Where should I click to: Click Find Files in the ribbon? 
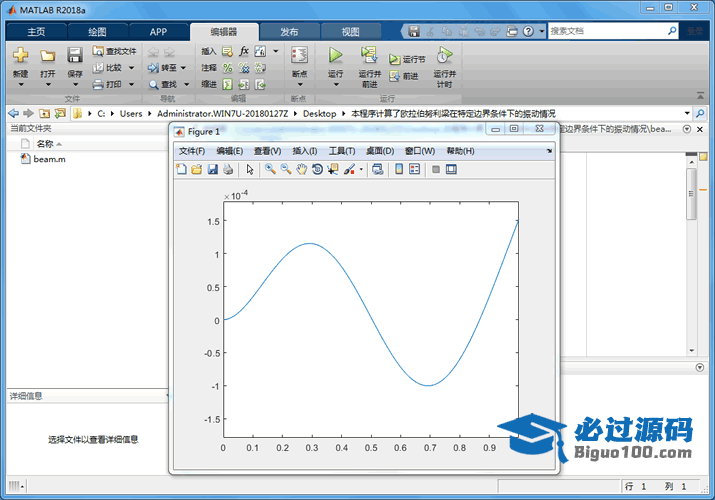pyautogui.click(x=114, y=51)
